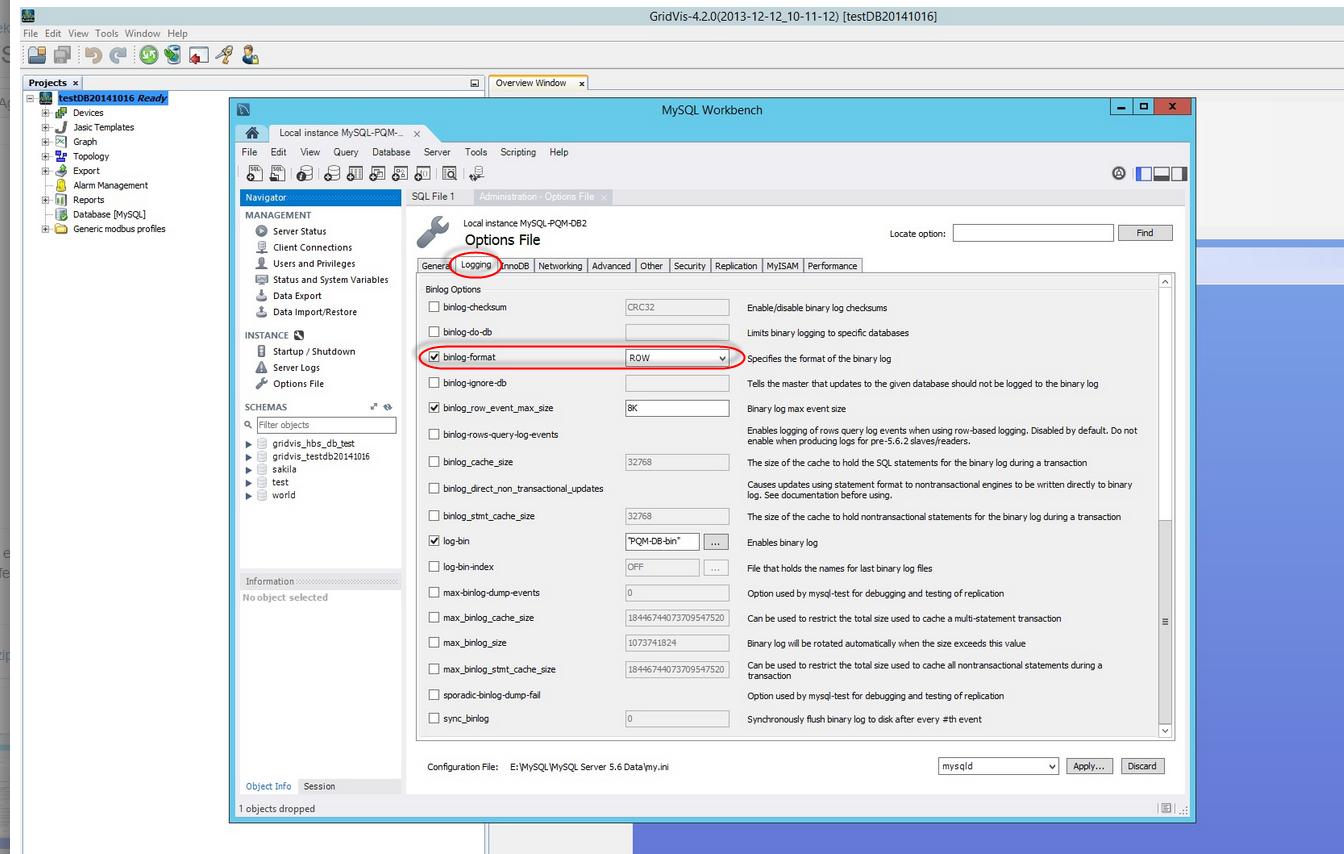Viewport: 1344px width, 854px height.
Task: Switch to the Networking options tab
Action: coord(560,266)
